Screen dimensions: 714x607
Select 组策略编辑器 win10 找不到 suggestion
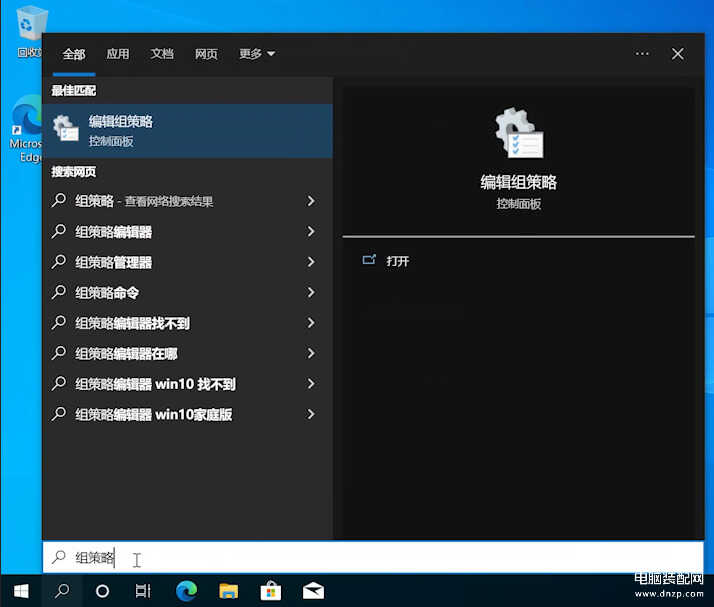tap(188, 384)
